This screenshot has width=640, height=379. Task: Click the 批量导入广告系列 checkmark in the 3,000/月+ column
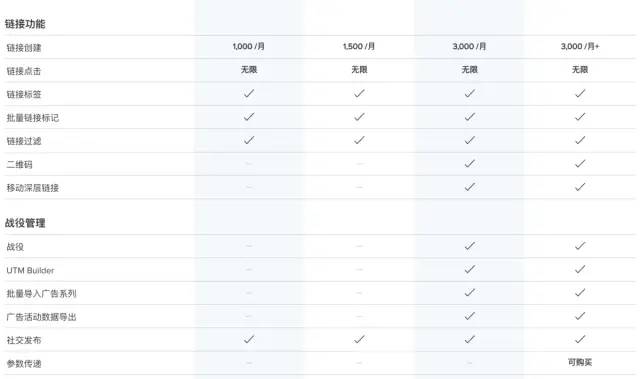tap(580, 293)
